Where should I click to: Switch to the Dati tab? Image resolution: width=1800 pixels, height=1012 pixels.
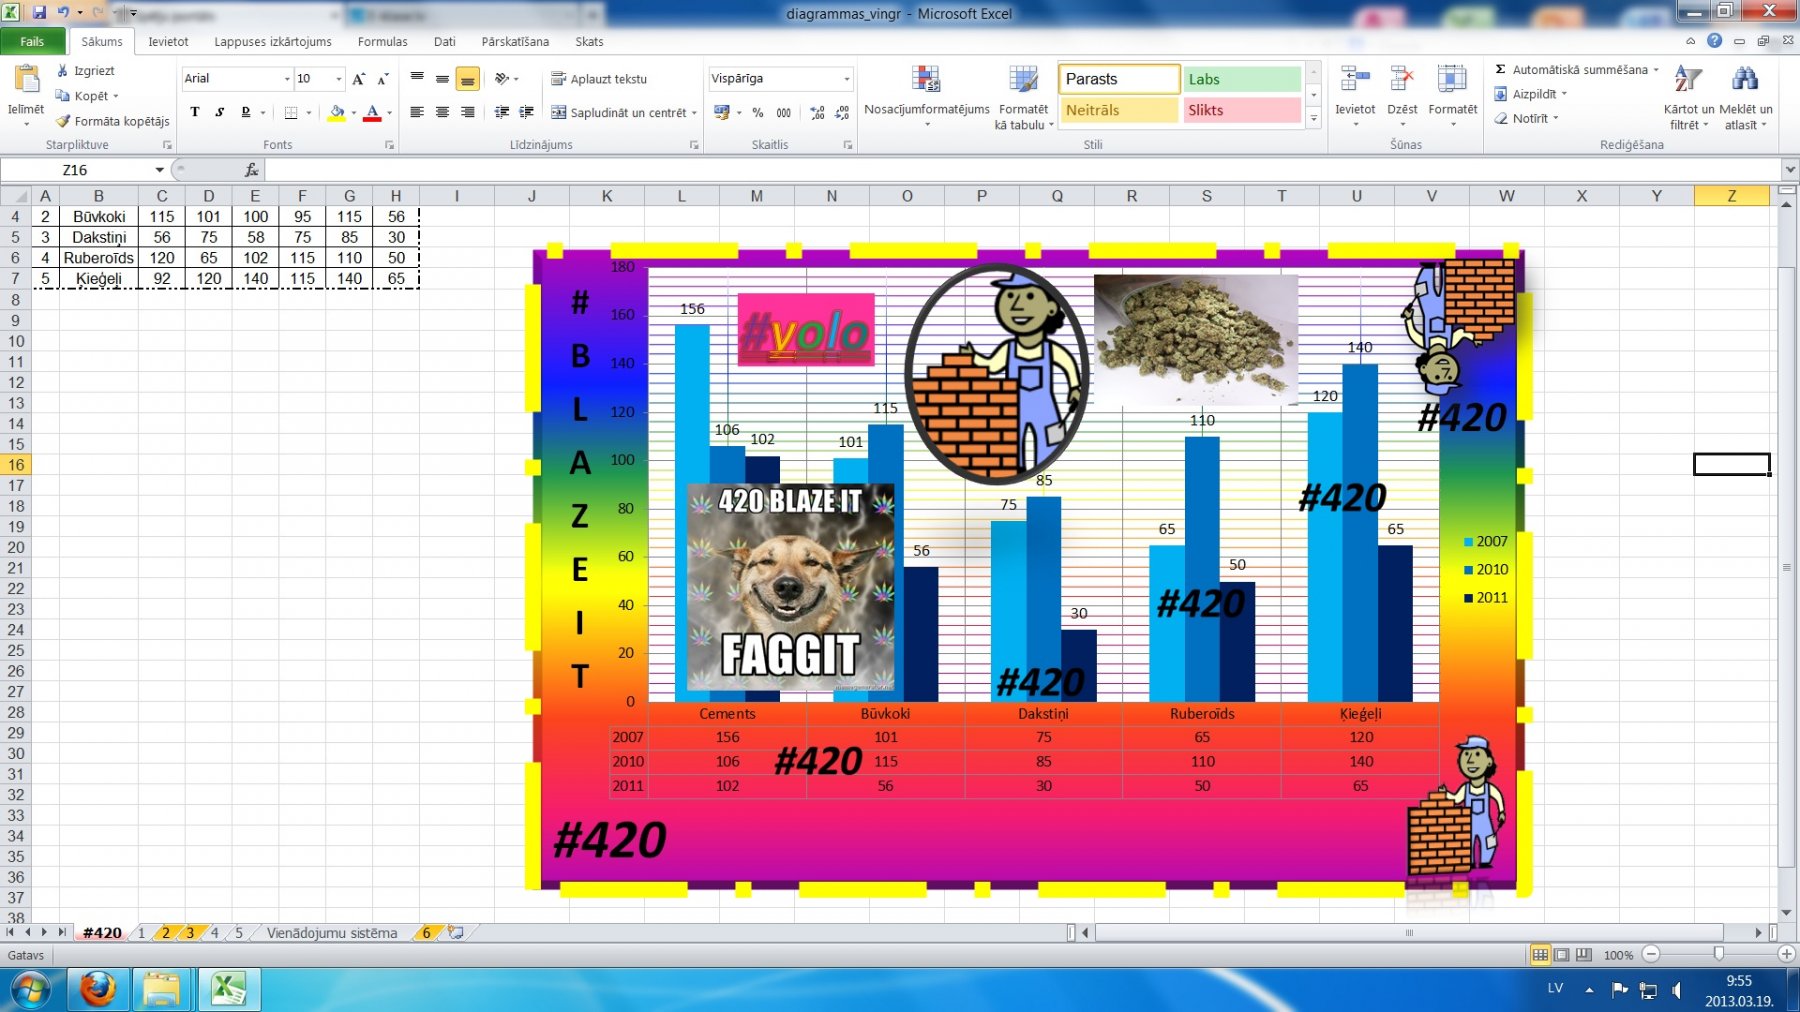(x=445, y=42)
